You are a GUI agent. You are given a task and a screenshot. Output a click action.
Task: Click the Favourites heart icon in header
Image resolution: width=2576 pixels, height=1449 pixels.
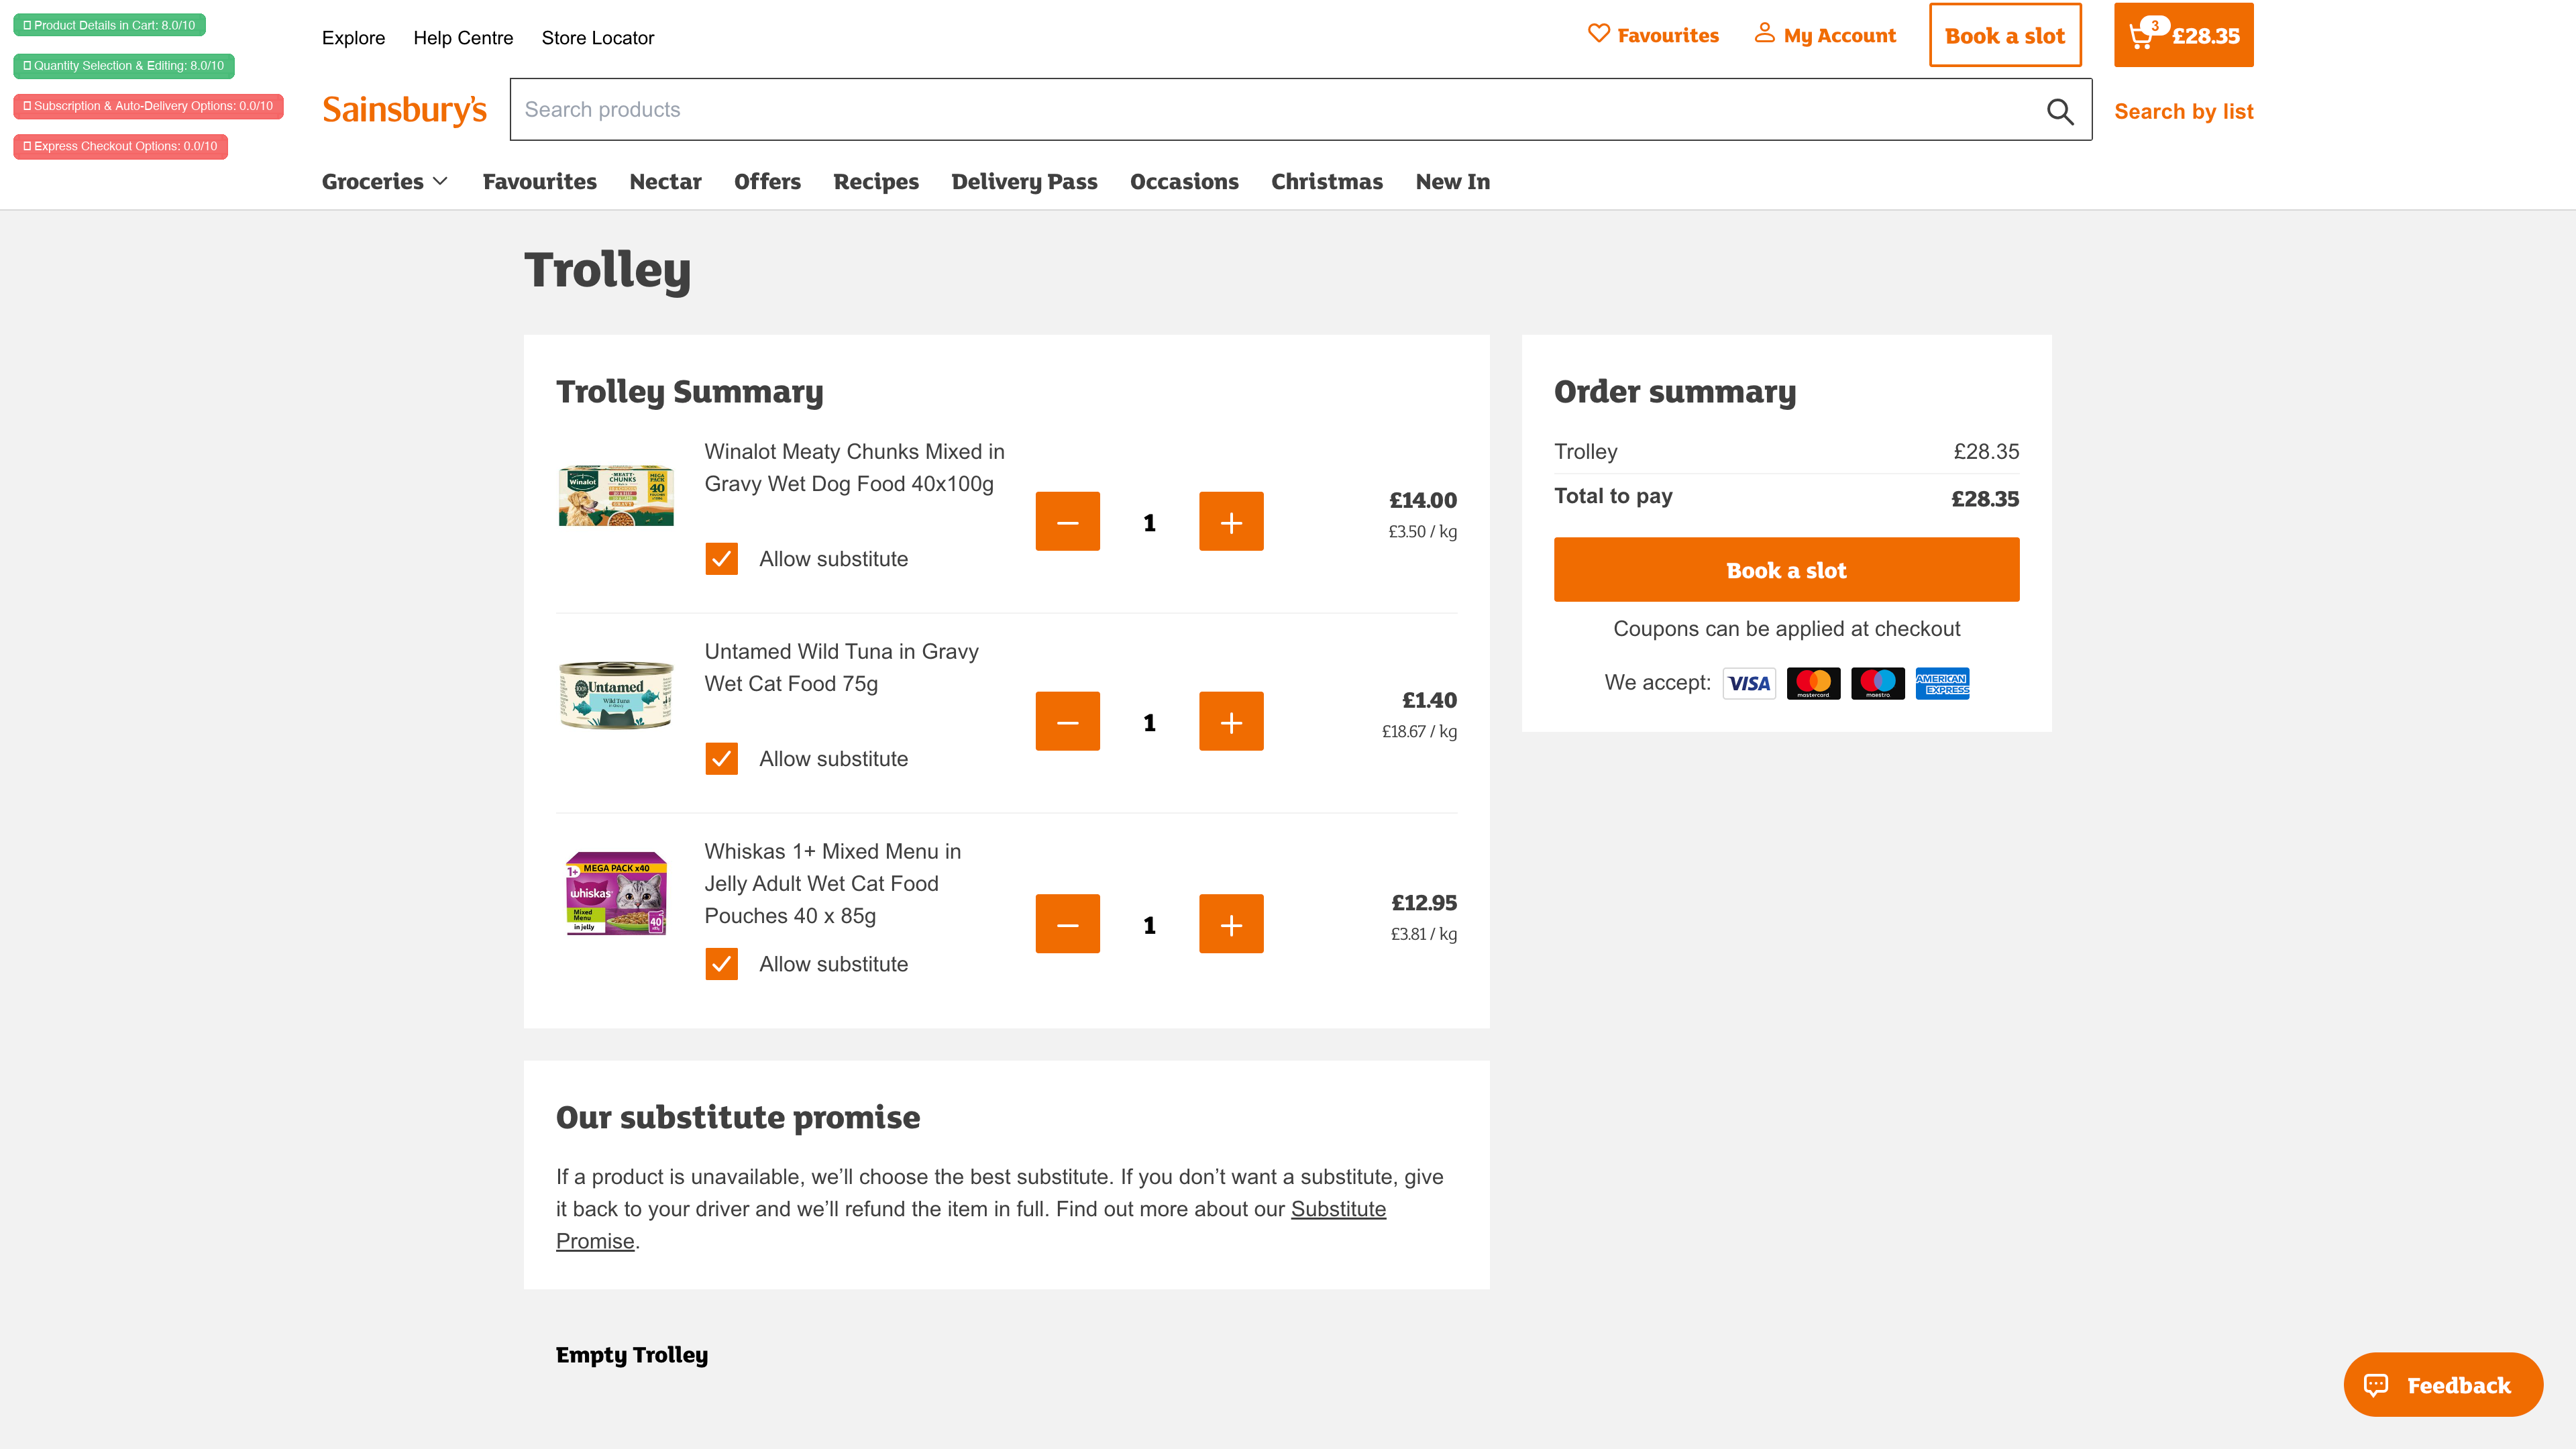(1599, 34)
